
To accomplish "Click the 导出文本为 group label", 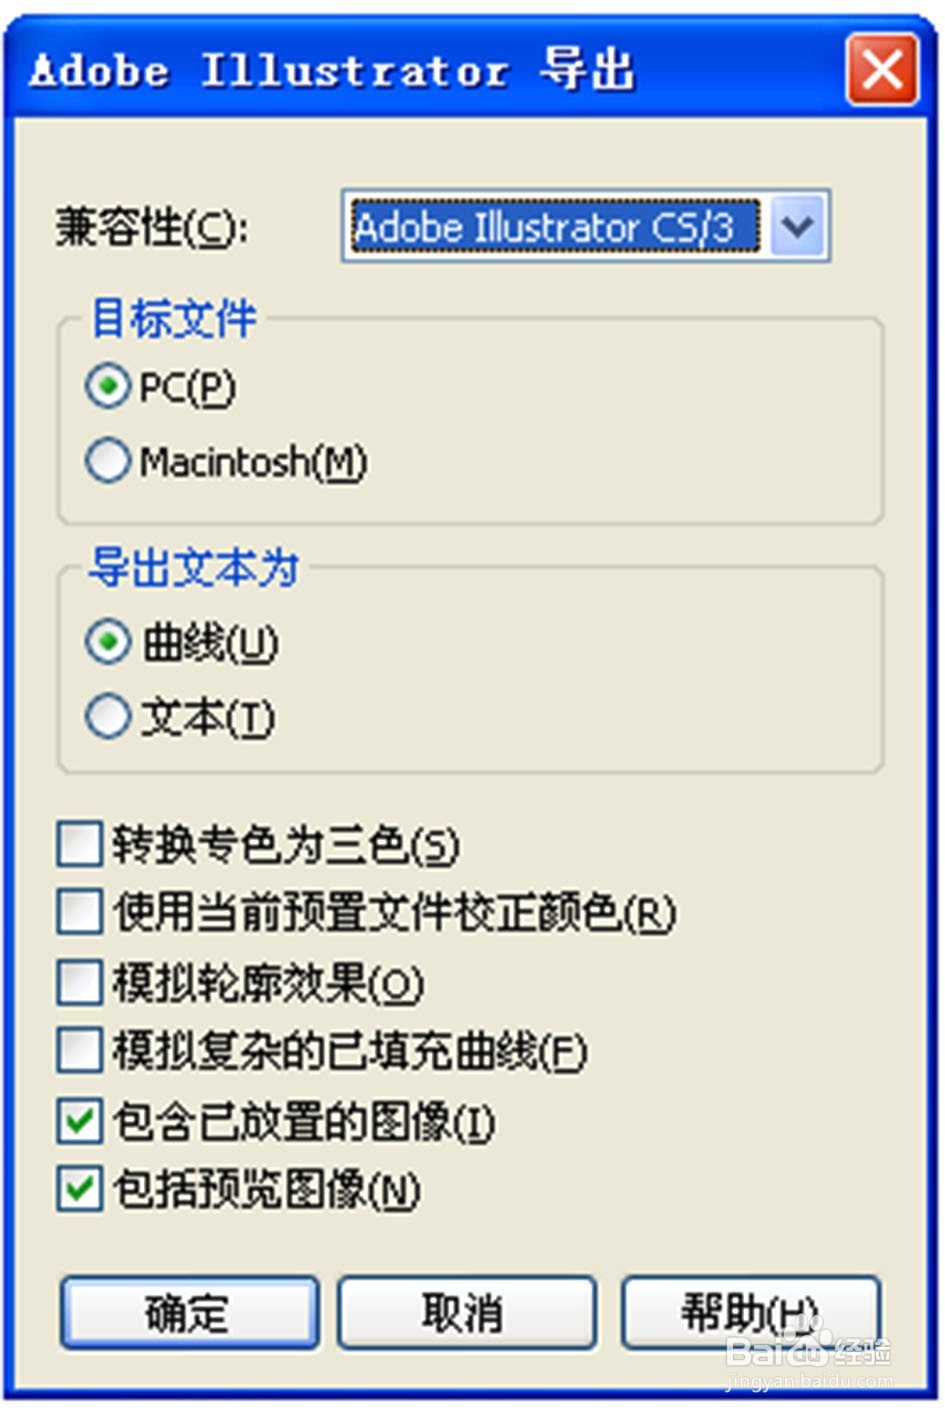I will pyautogui.click(x=194, y=568).
